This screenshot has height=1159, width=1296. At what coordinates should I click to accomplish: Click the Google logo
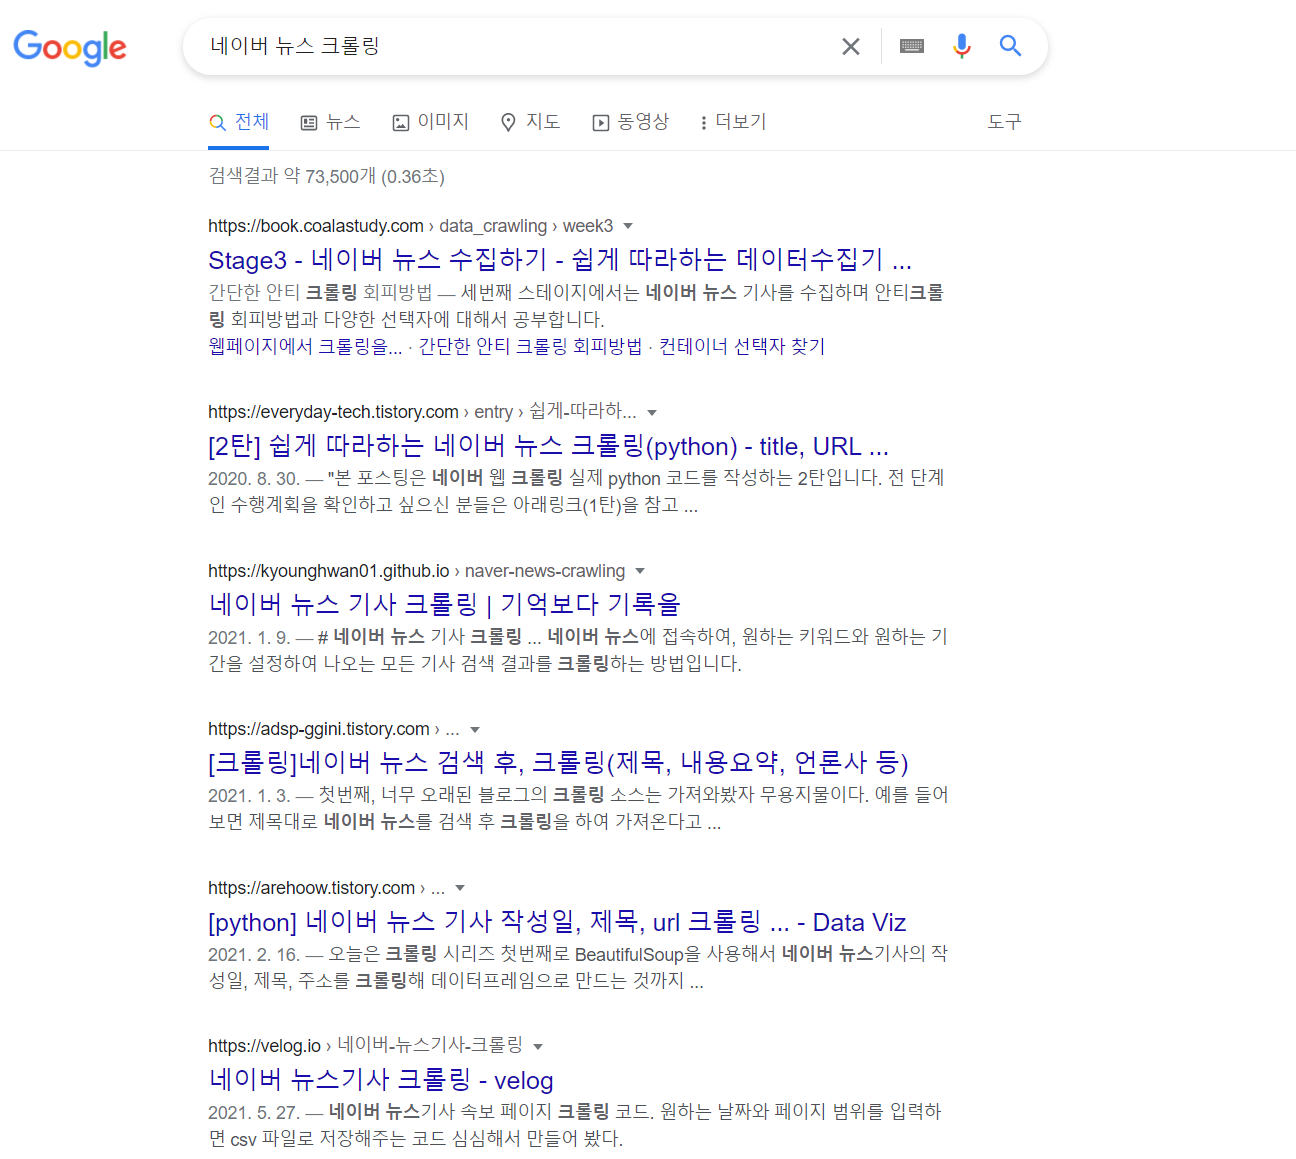(x=70, y=47)
